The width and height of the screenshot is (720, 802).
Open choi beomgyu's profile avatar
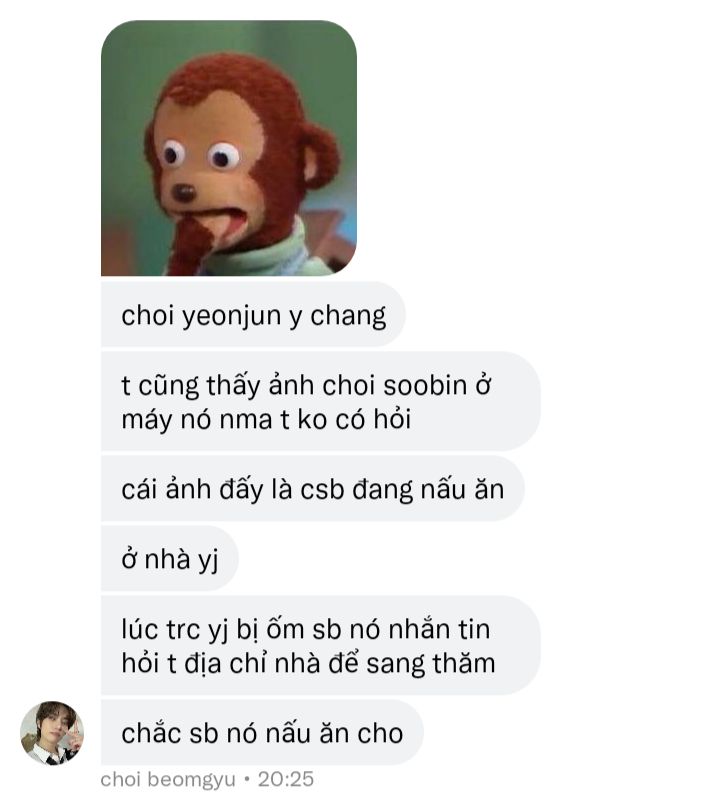click(52, 732)
